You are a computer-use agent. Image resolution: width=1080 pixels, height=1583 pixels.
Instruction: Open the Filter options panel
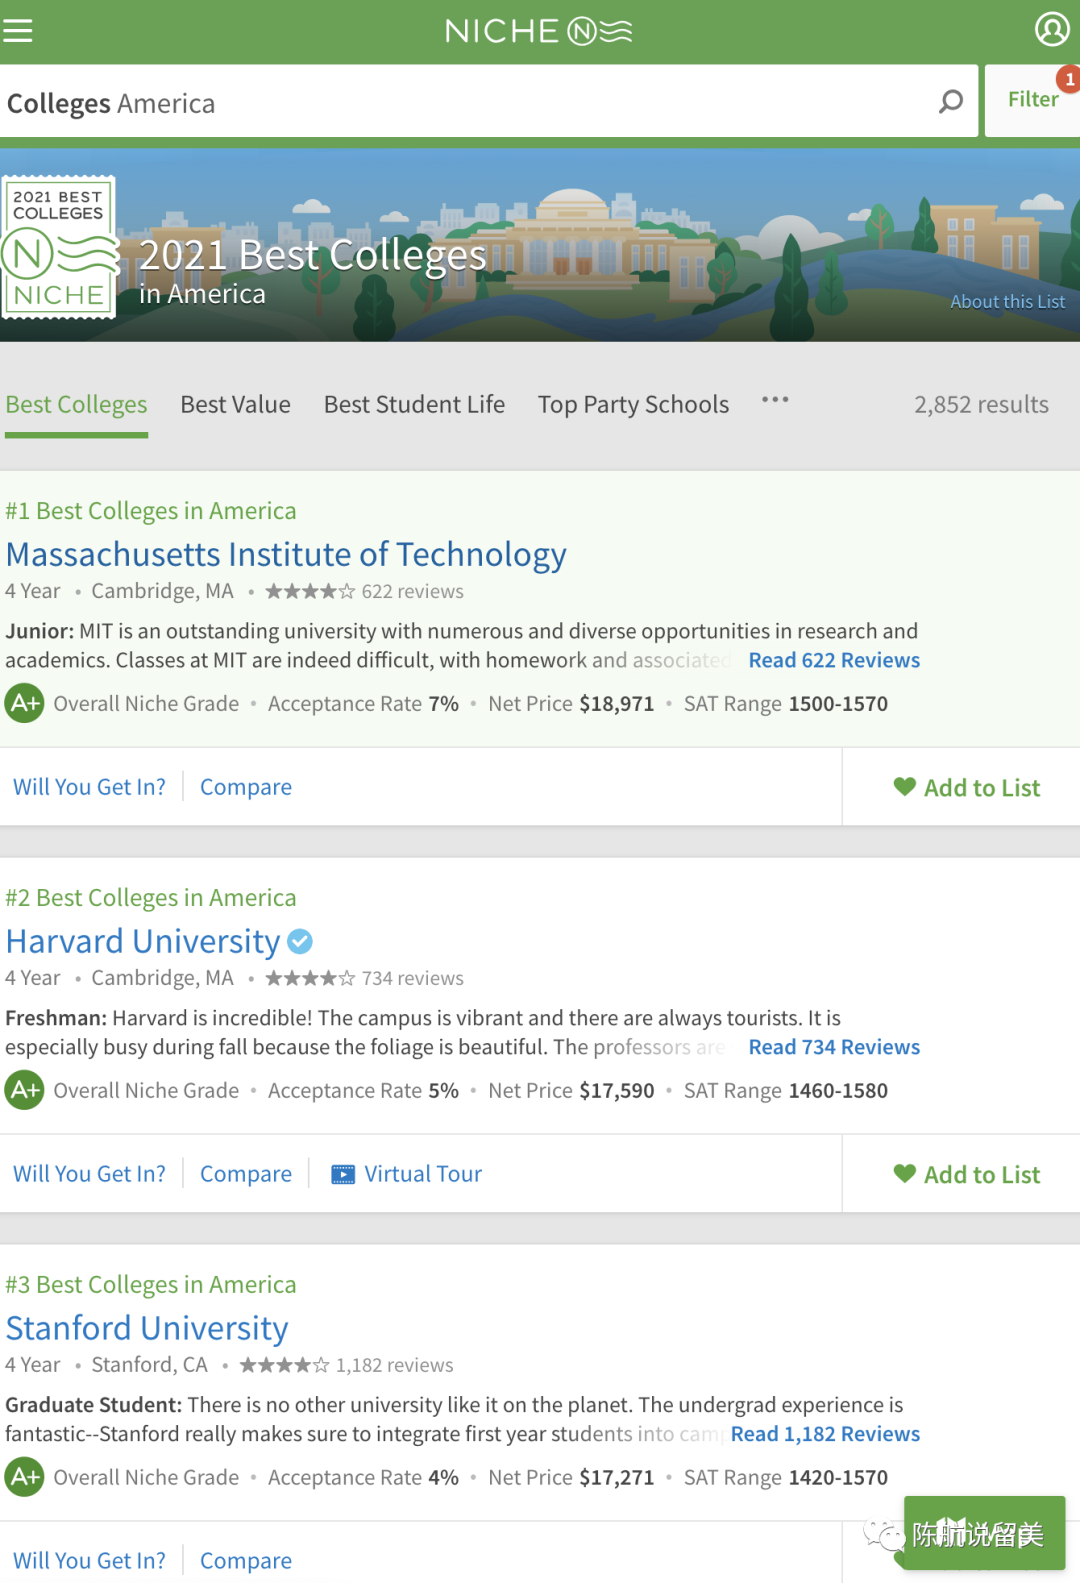1032,99
